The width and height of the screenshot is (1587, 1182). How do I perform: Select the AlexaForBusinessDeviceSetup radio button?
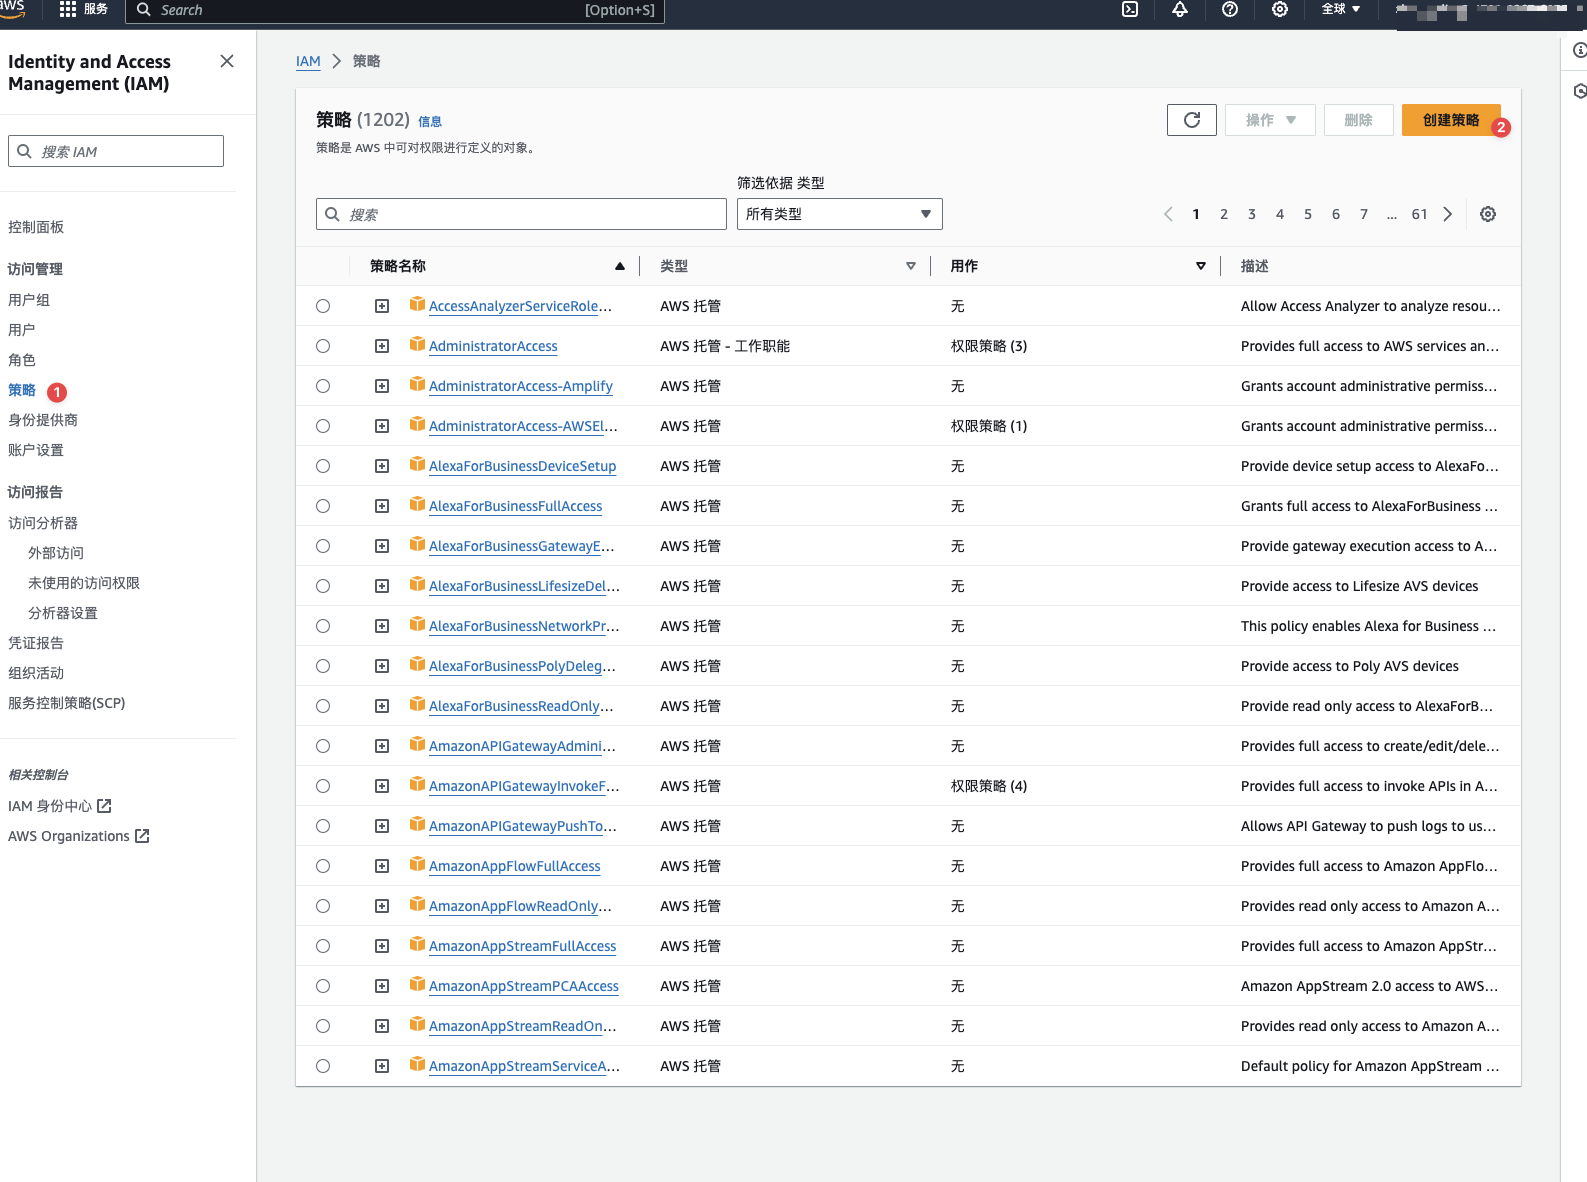pyautogui.click(x=323, y=466)
